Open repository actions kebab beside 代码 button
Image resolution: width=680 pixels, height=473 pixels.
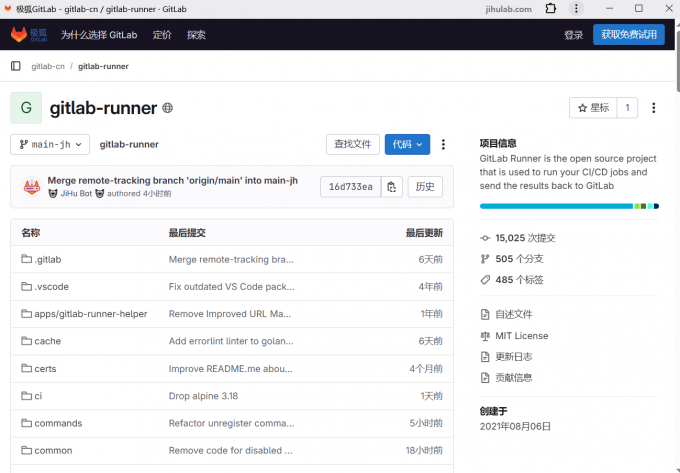(x=443, y=144)
